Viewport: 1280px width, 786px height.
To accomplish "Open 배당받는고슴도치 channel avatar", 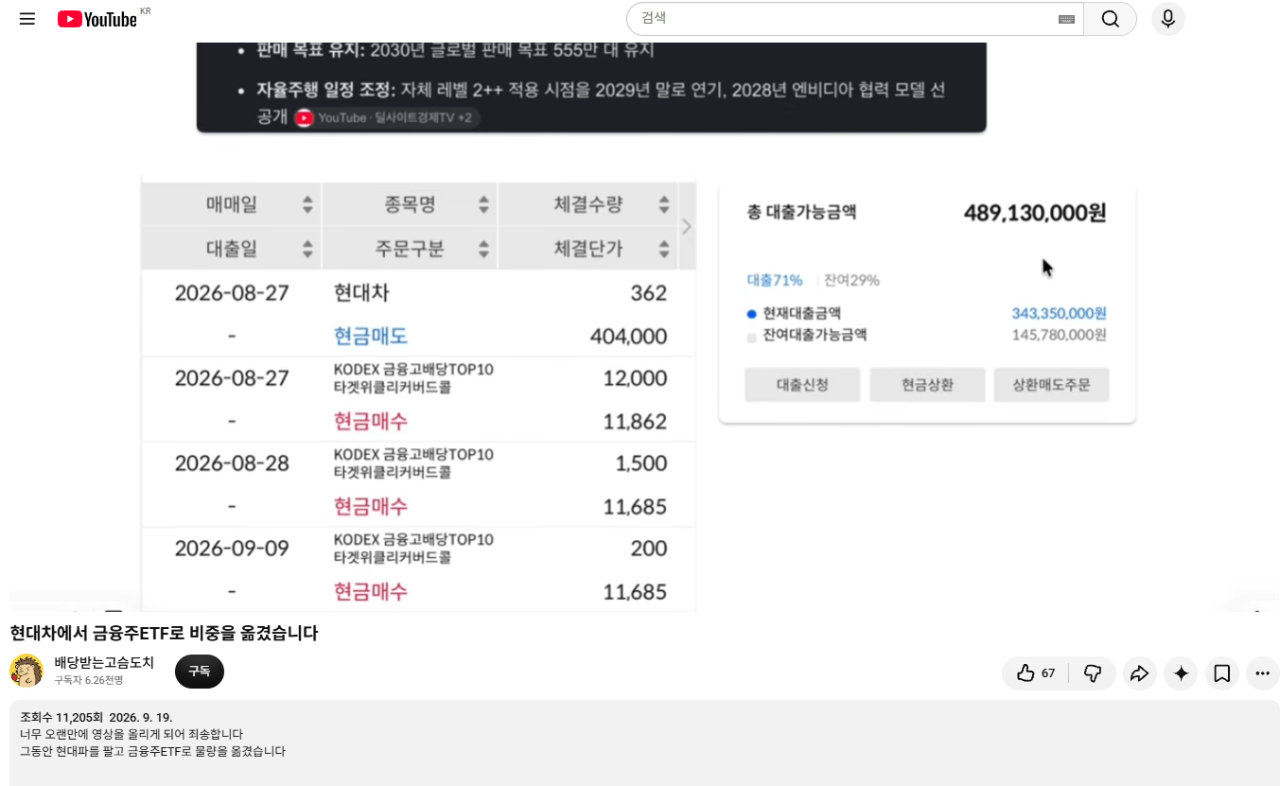I will 27,671.
